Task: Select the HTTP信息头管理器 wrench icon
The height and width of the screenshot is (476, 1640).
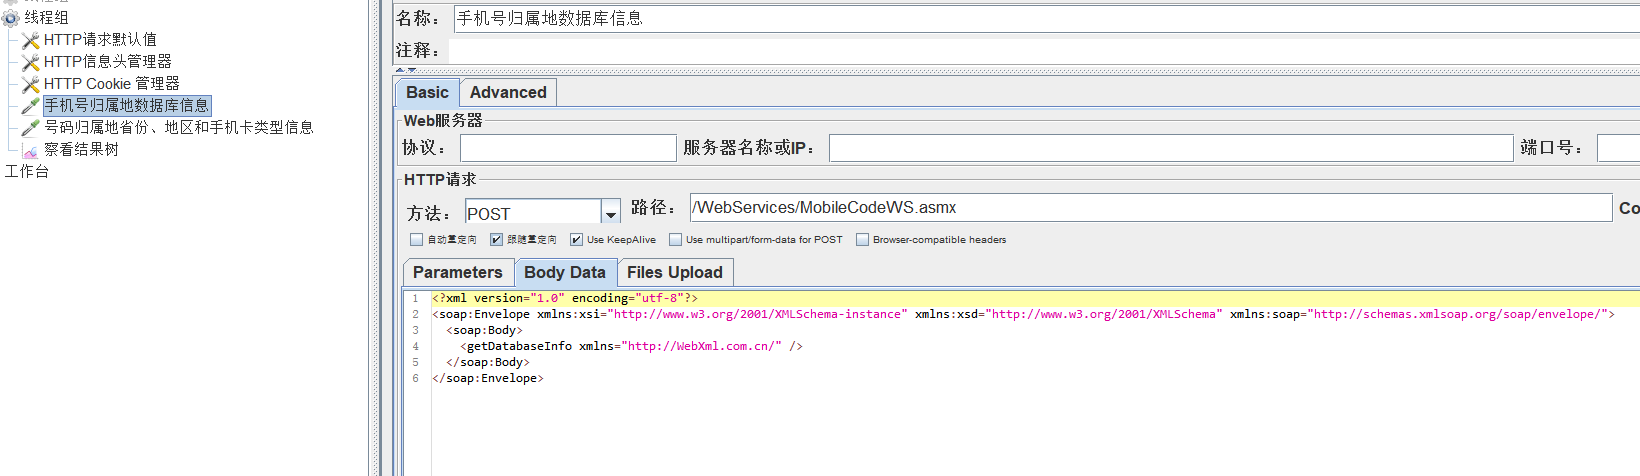Action: point(31,62)
